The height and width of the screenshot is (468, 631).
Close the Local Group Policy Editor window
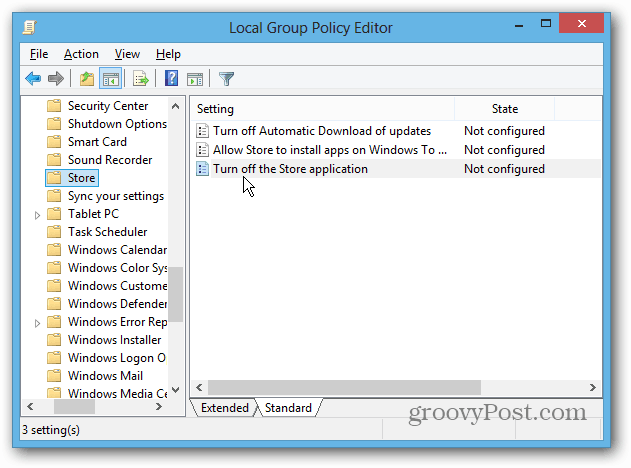pos(582,24)
